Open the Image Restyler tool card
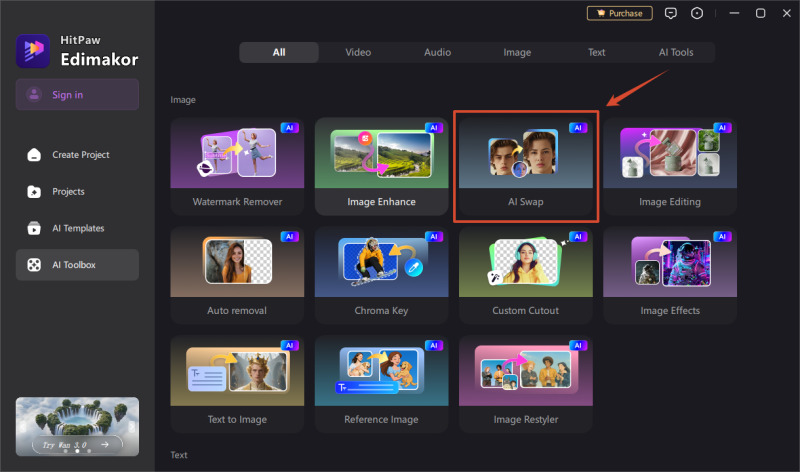The height and width of the screenshot is (472, 800). pos(526,384)
